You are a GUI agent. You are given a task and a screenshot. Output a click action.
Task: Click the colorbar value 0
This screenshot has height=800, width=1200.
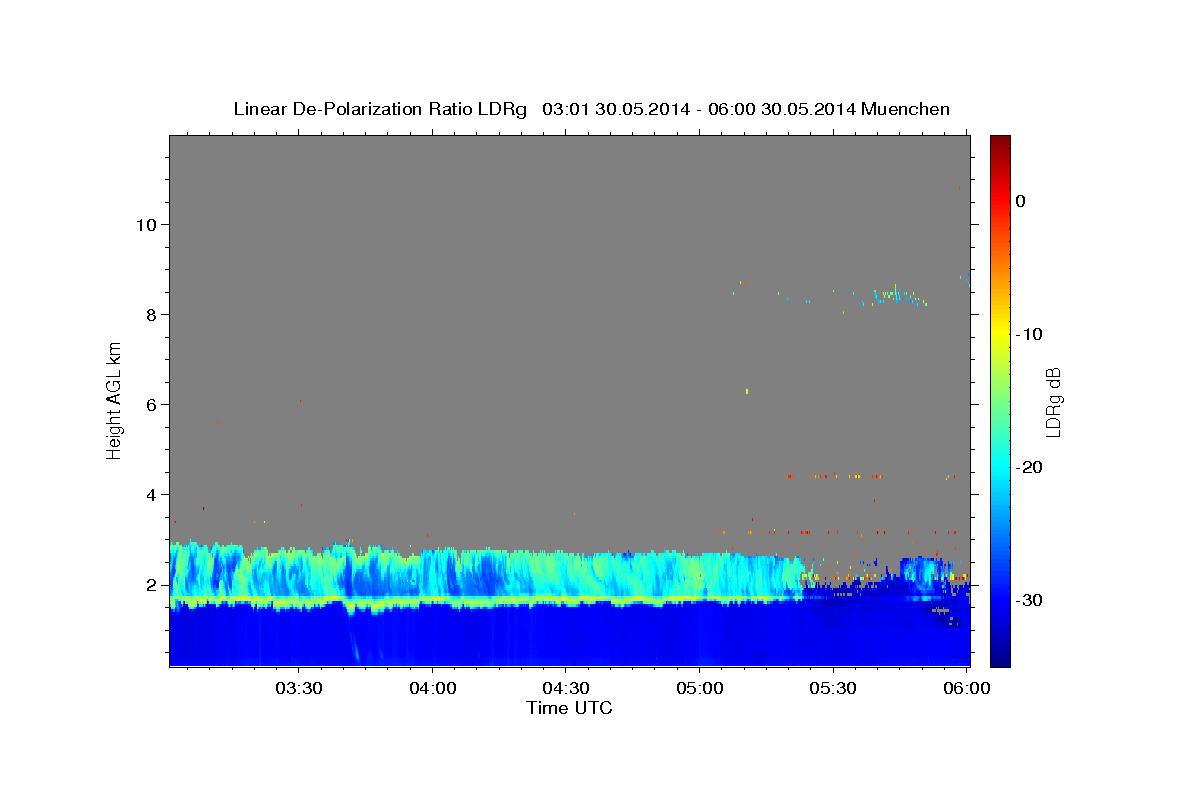[1021, 201]
